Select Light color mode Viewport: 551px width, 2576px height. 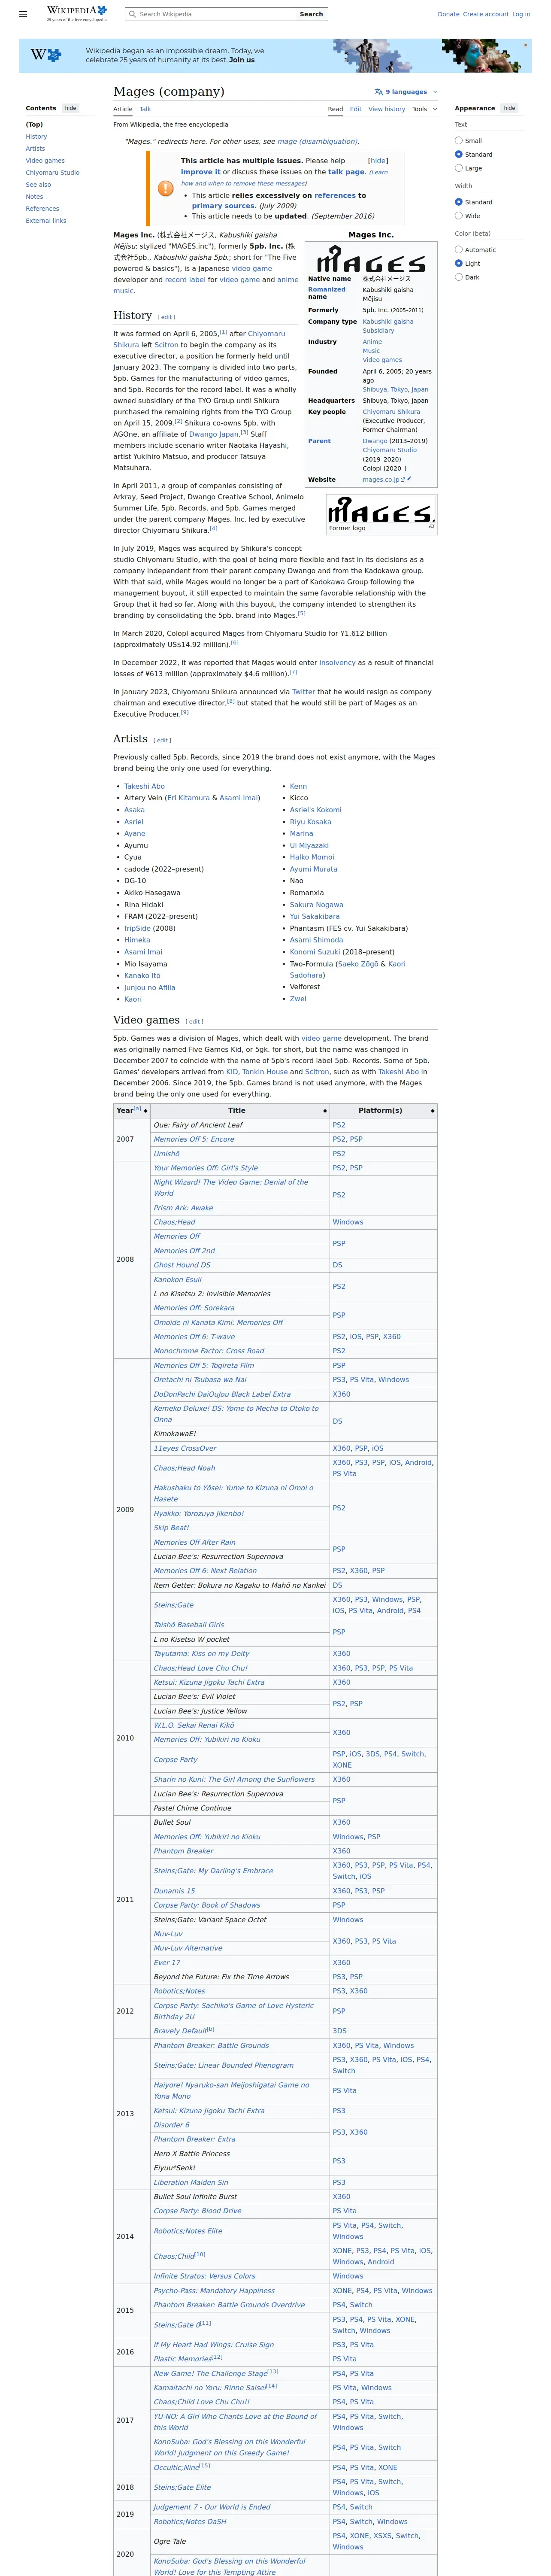pyautogui.click(x=459, y=263)
